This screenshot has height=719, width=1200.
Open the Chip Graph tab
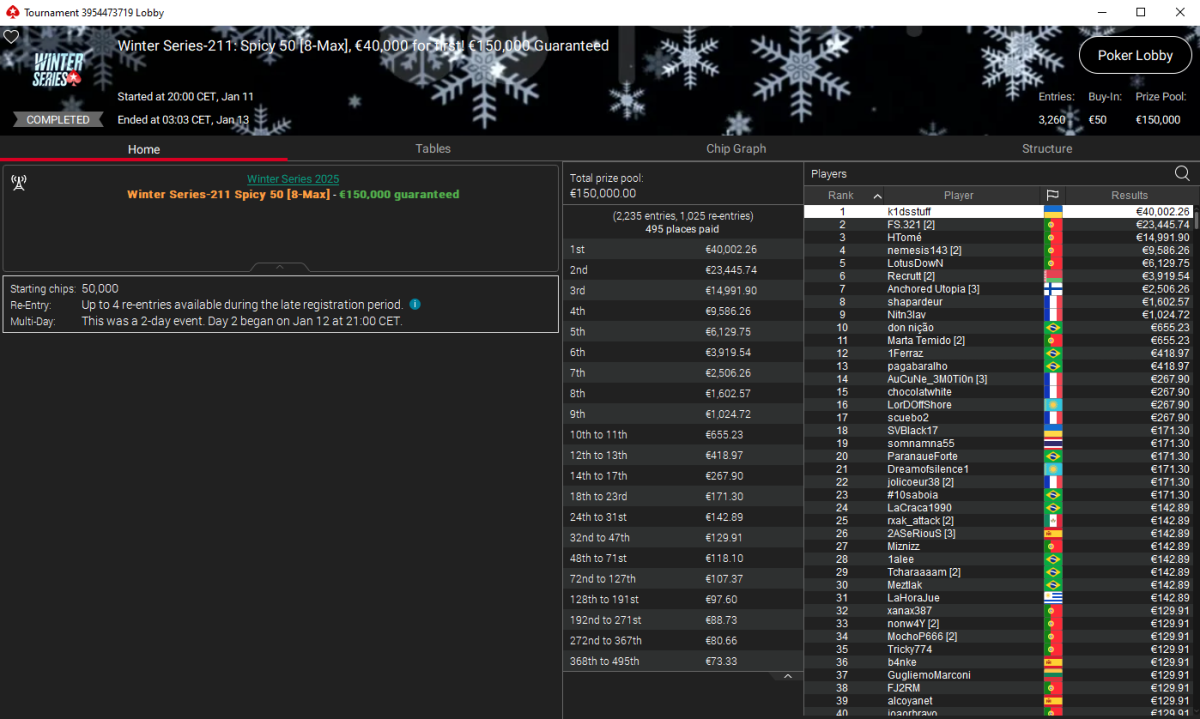735,149
